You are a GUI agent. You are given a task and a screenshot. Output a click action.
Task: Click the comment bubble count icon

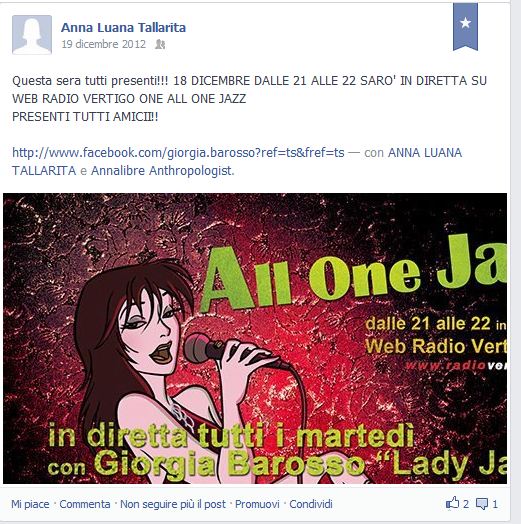tap(482, 504)
